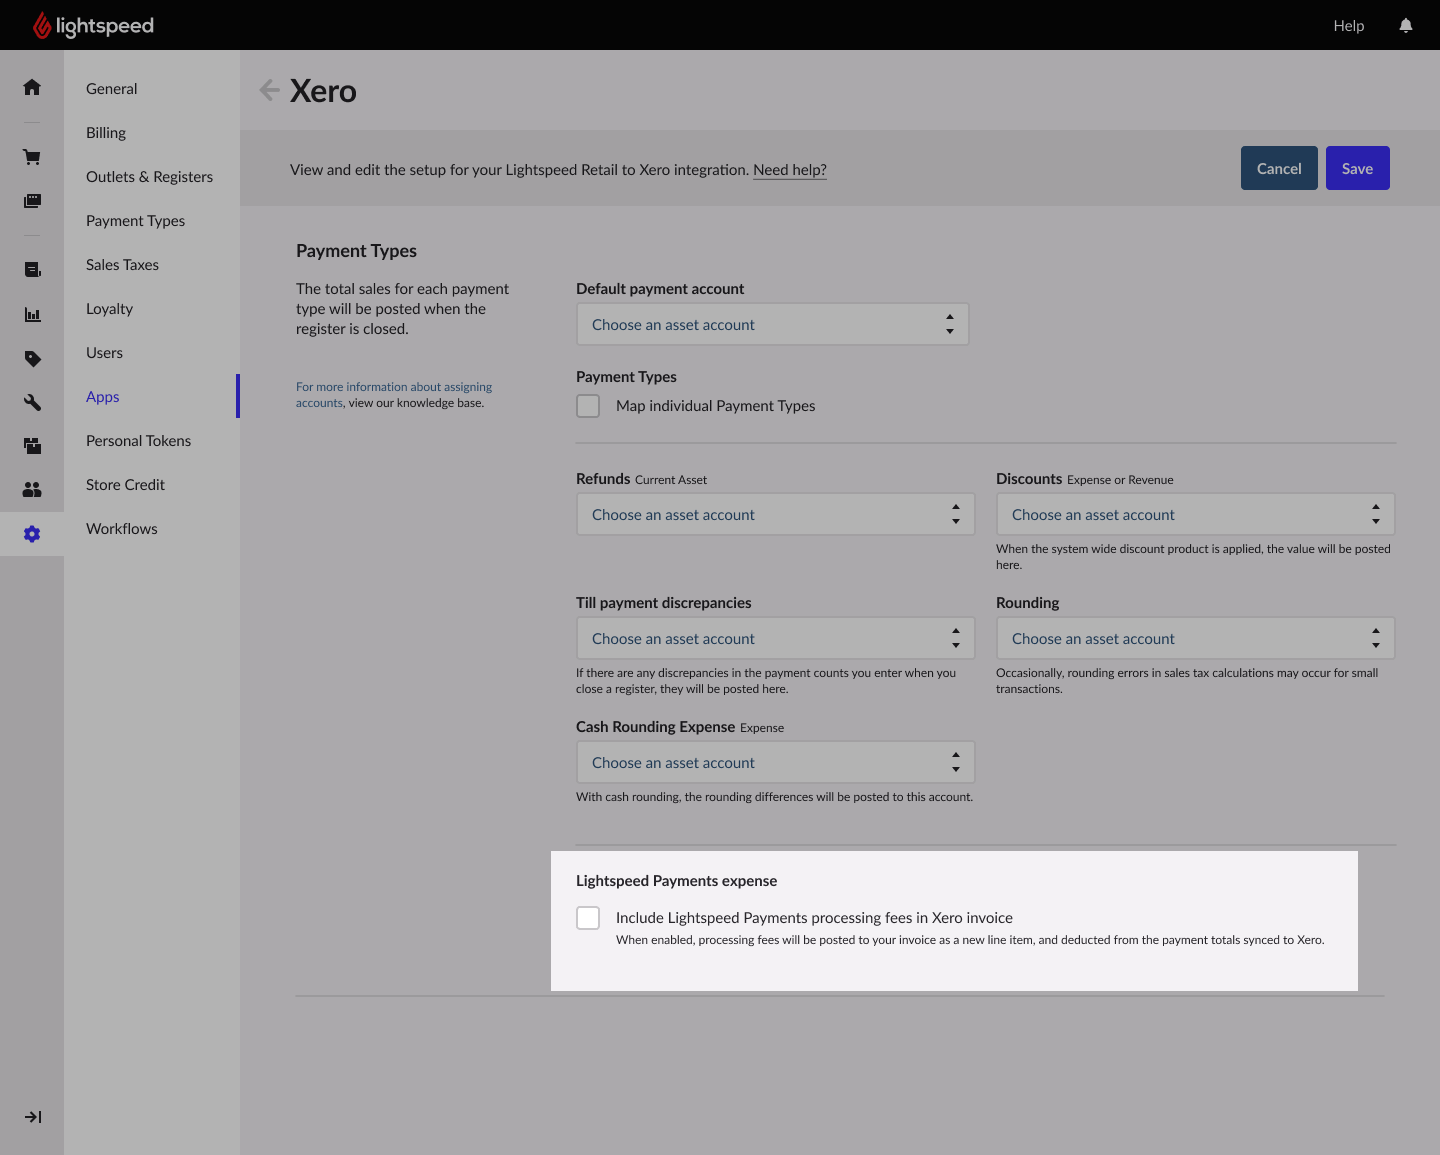Open Rounding account dropdown
This screenshot has height=1155, width=1440.
(x=1195, y=638)
